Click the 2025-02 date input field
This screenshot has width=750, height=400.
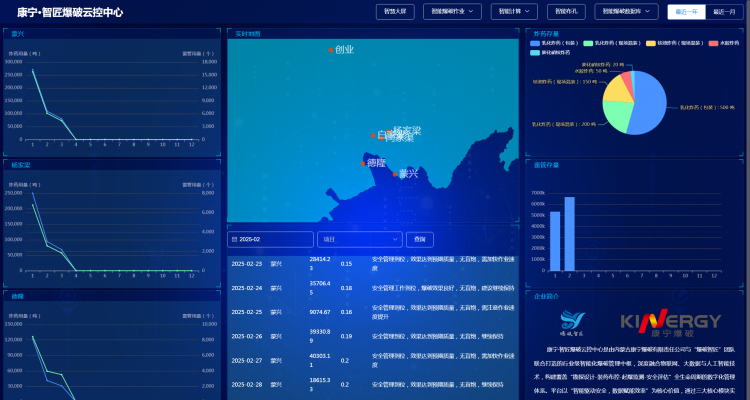click(x=270, y=240)
